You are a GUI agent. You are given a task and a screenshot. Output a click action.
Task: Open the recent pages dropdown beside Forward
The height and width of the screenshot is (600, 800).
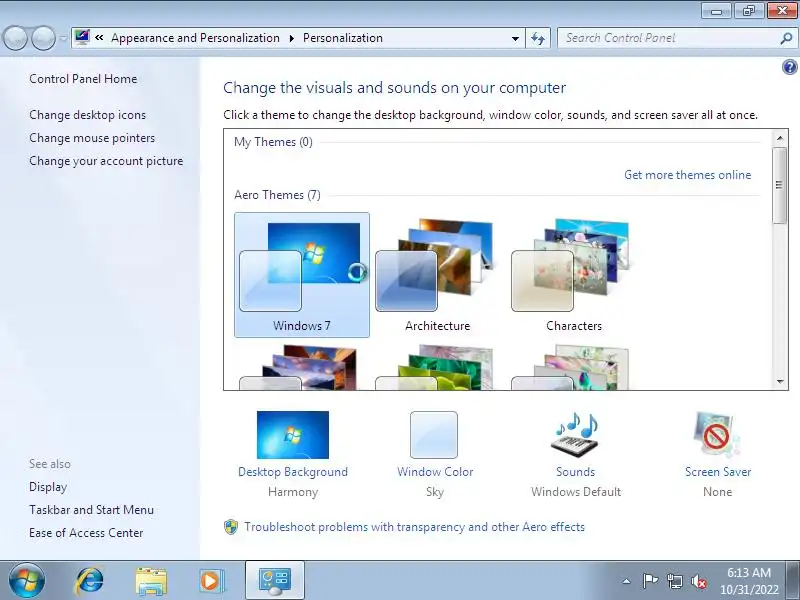pos(63,38)
